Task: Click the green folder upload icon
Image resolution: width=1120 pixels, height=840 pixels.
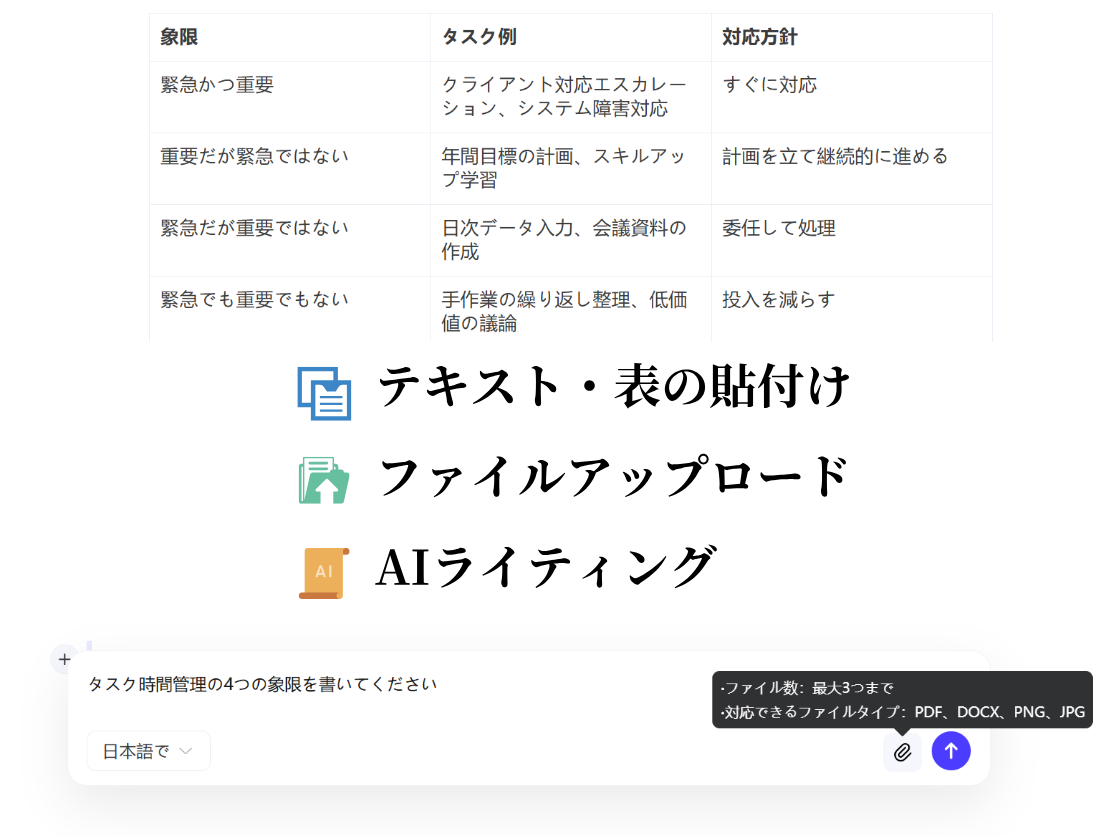Action: pos(322,478)
